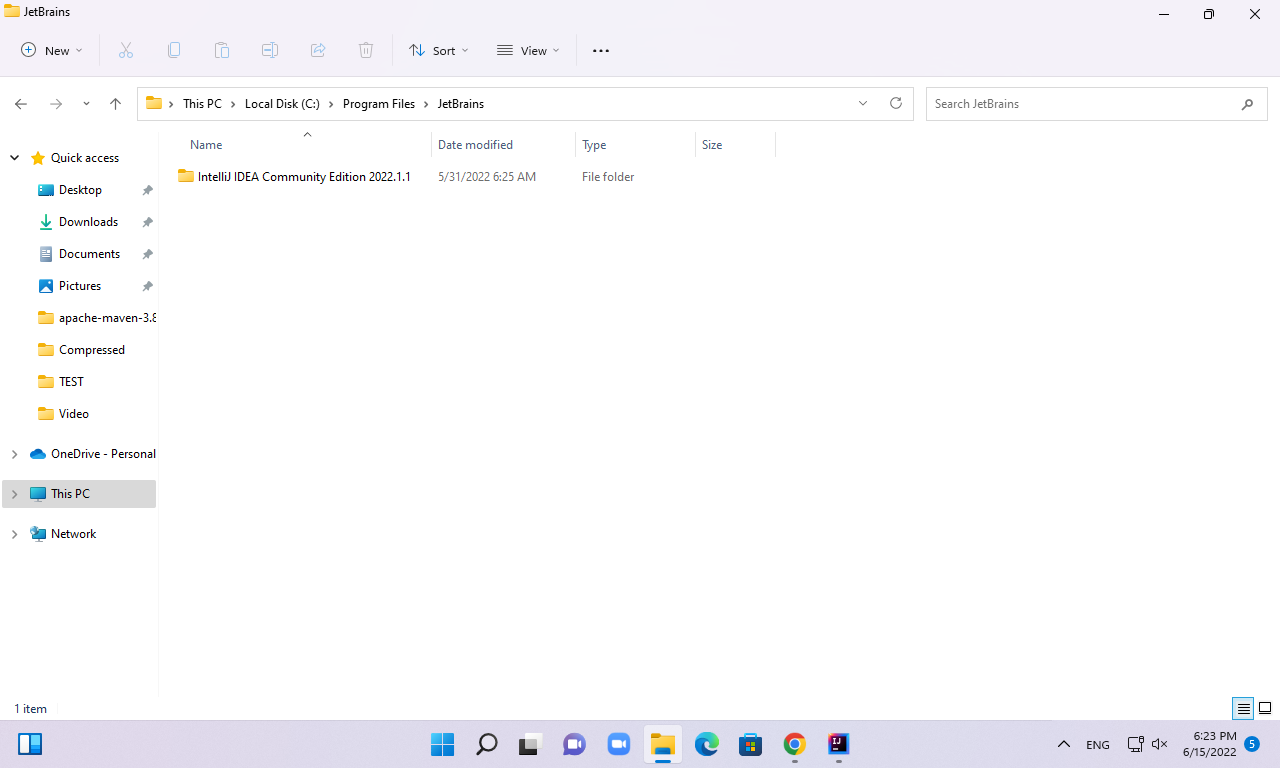Image resolution: width=1280 pixels, height=768 pixels.
Task: Expand This PC tree node
Action: (x=14, y=494)
